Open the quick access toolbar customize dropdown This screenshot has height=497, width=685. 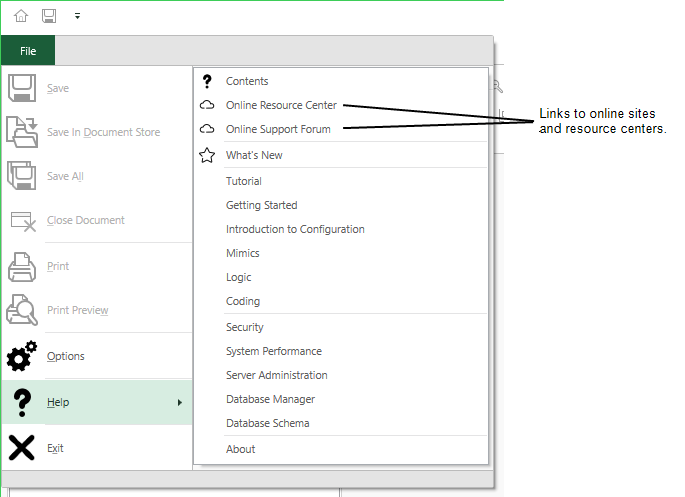tap(77, 16)
